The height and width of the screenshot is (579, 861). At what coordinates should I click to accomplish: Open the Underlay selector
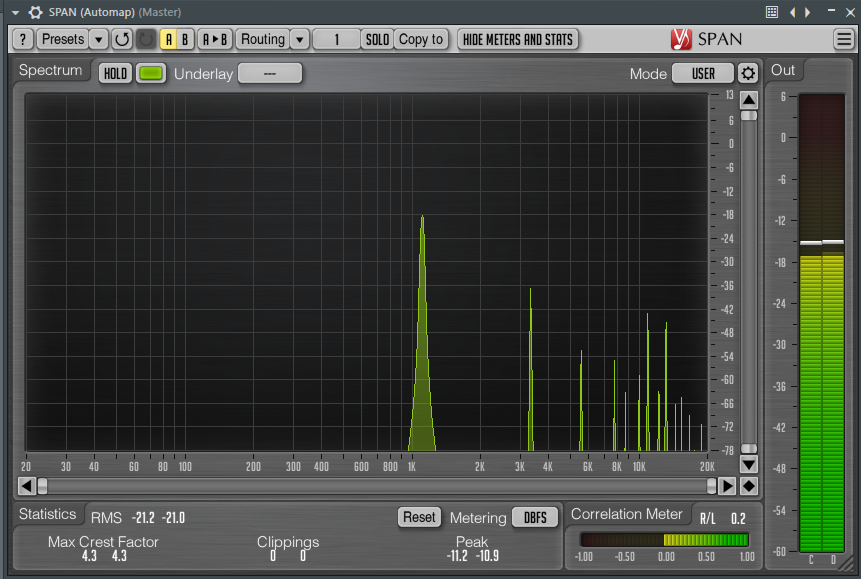pos(270,74)
